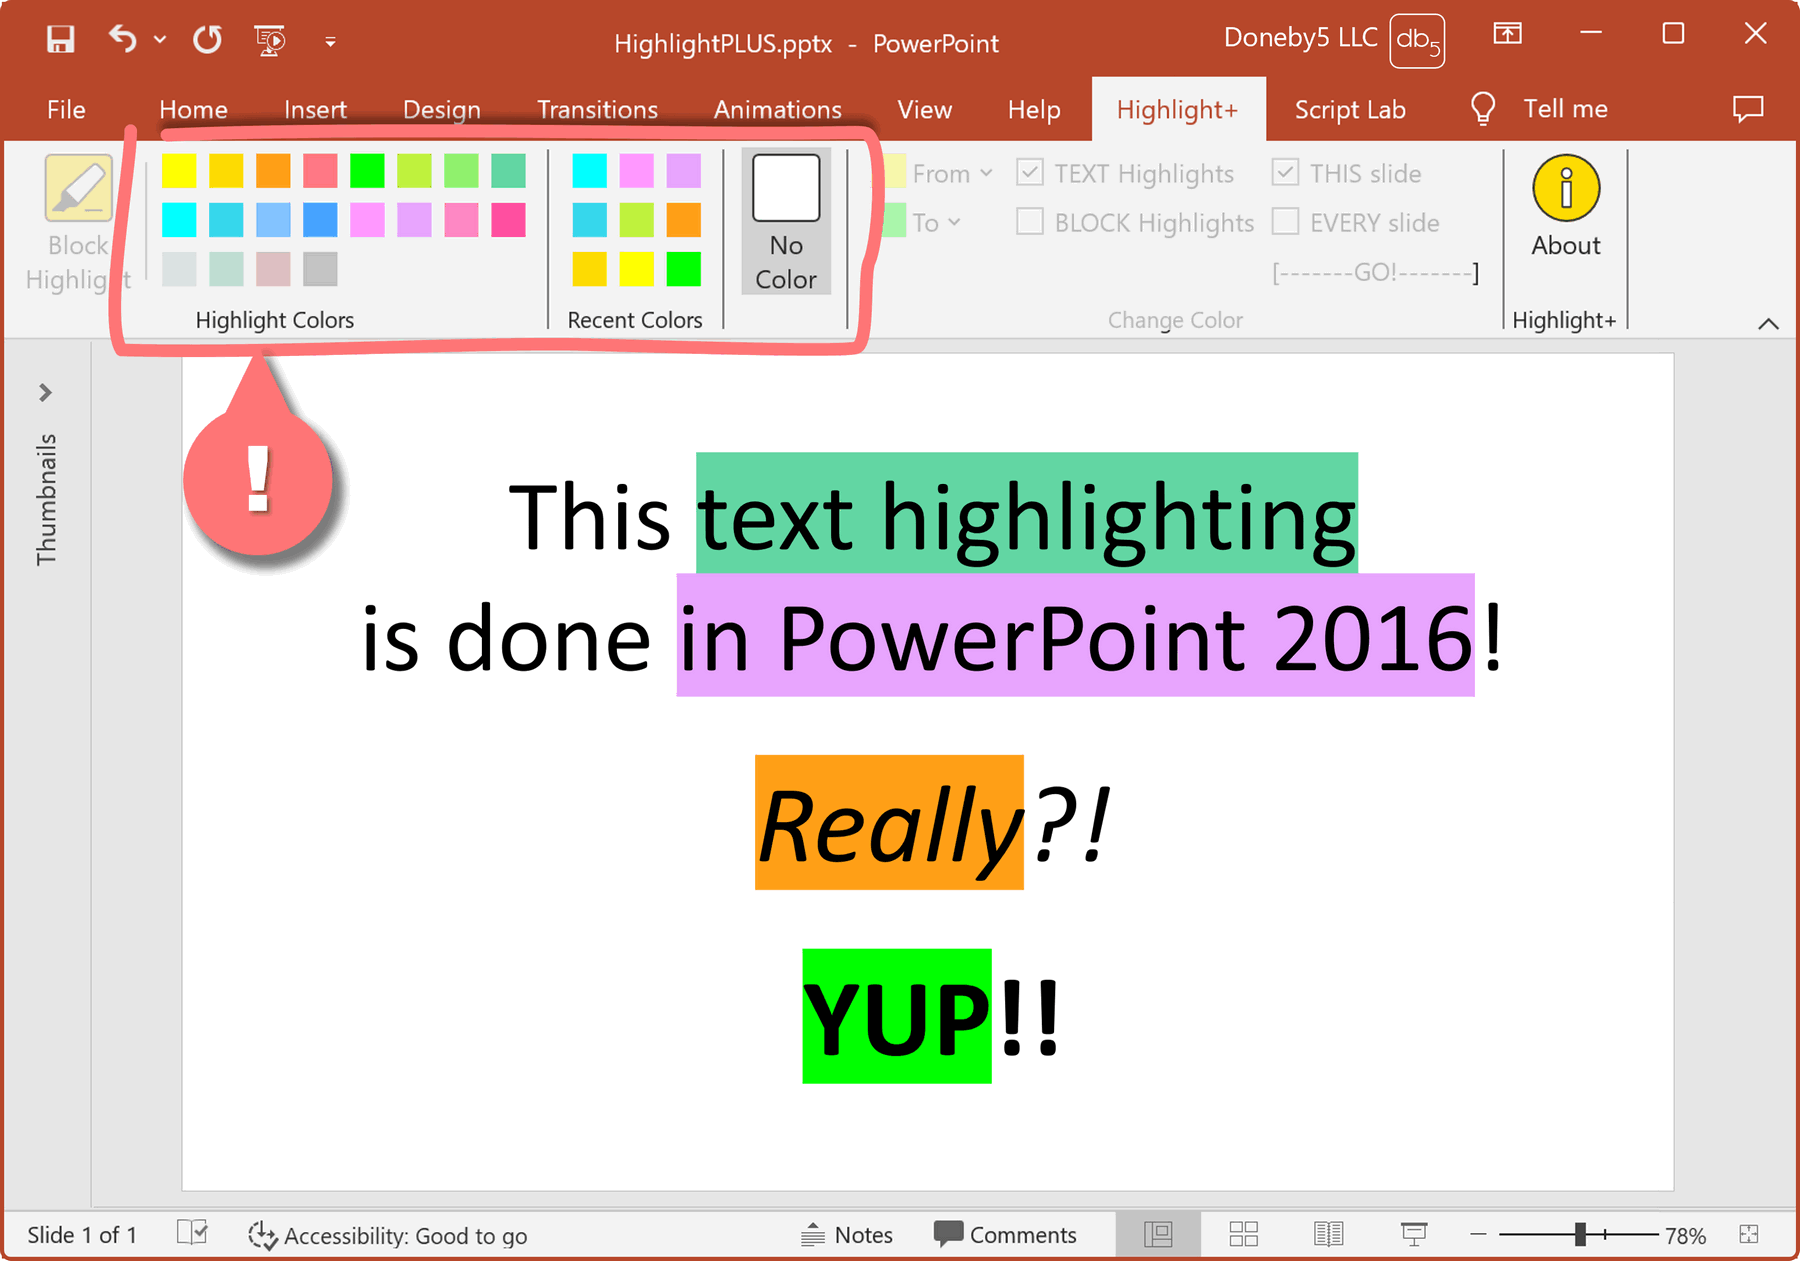The height and width of the screenshot is (1261, 1800).
Task: Start slideshow from beginning icon
Action: coord(270,40)
